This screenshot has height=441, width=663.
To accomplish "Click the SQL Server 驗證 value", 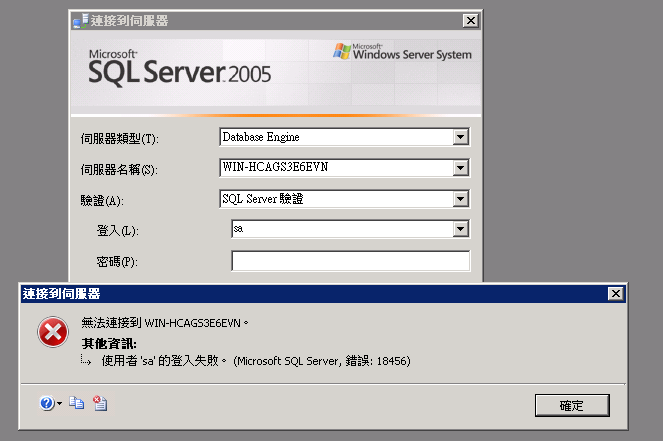I will pyautogui.click(x=263, y=199).
